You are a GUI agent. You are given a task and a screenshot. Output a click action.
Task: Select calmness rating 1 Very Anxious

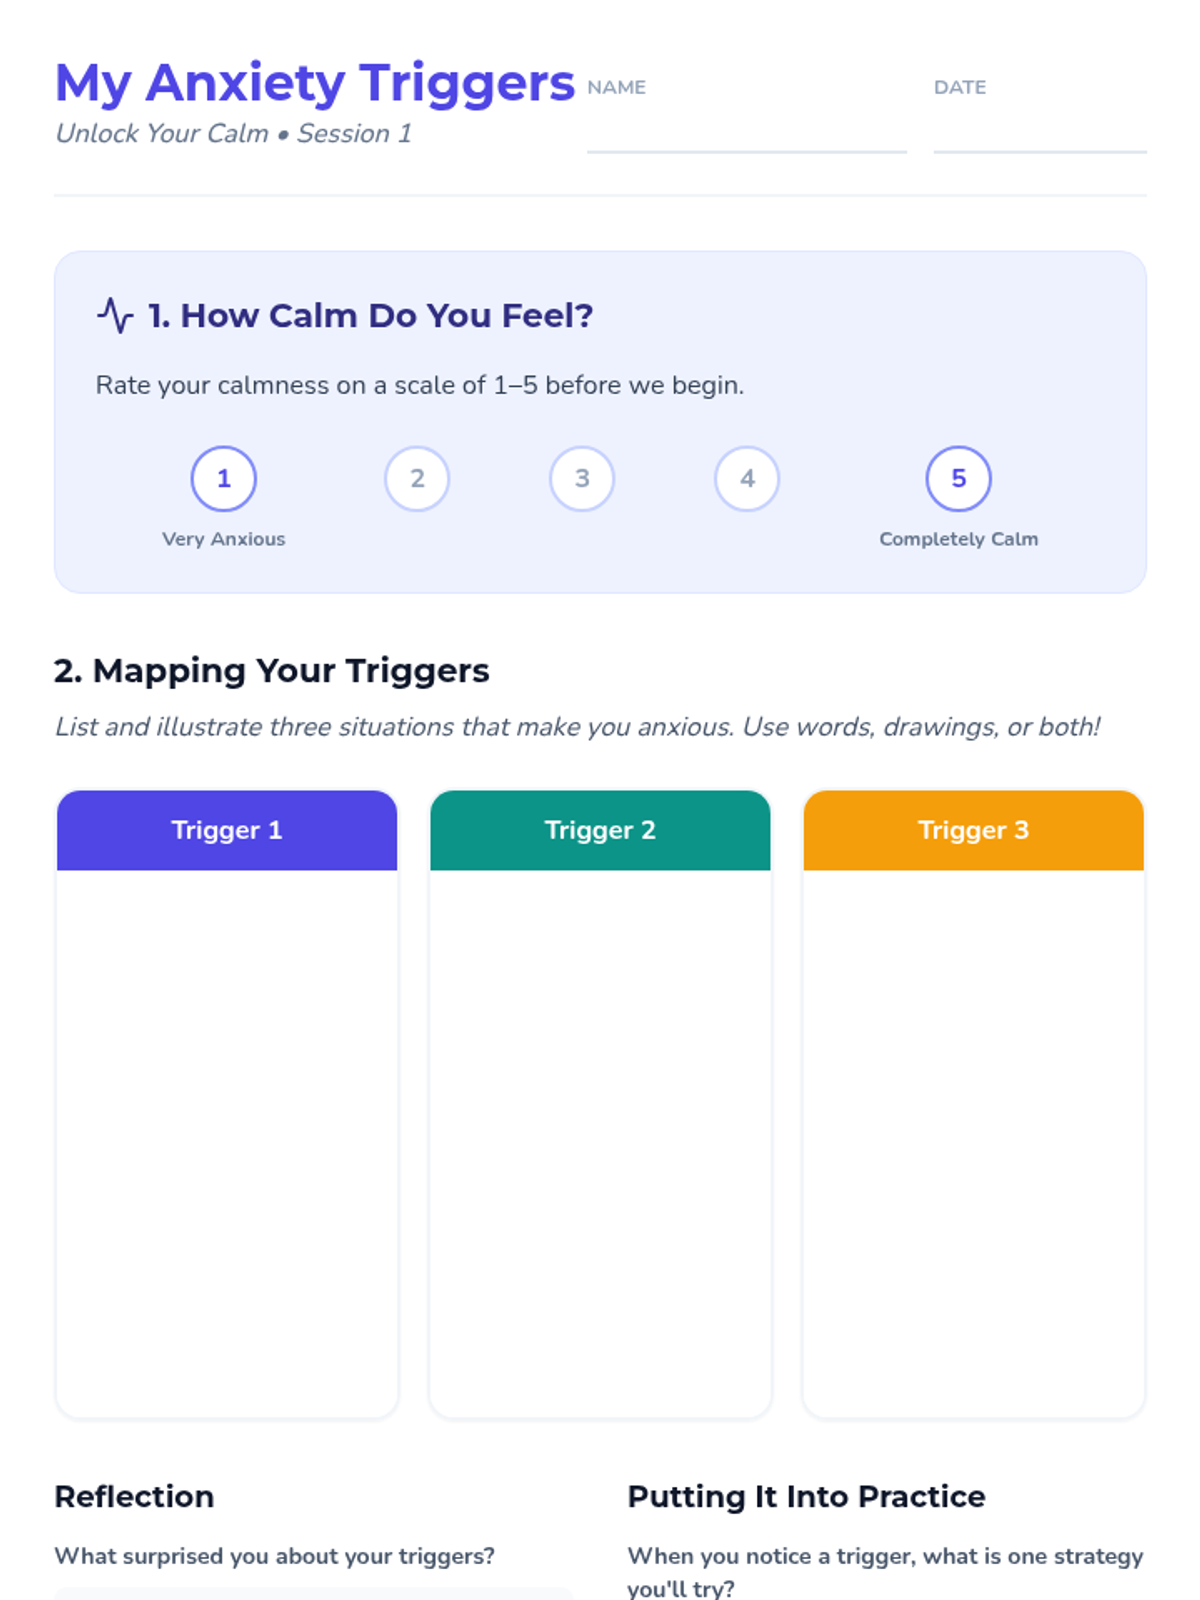point(223,479)
